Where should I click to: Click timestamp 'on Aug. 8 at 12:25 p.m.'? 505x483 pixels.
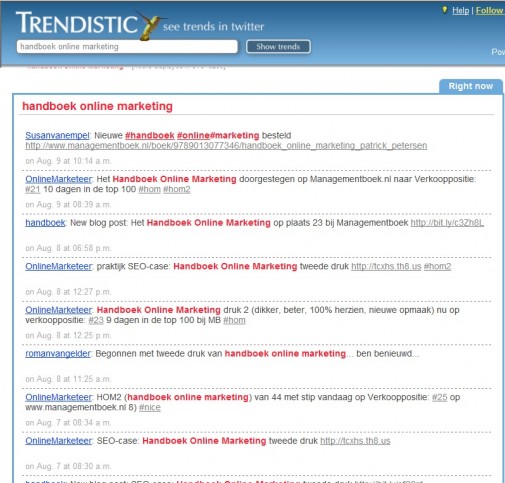(68, 336)
